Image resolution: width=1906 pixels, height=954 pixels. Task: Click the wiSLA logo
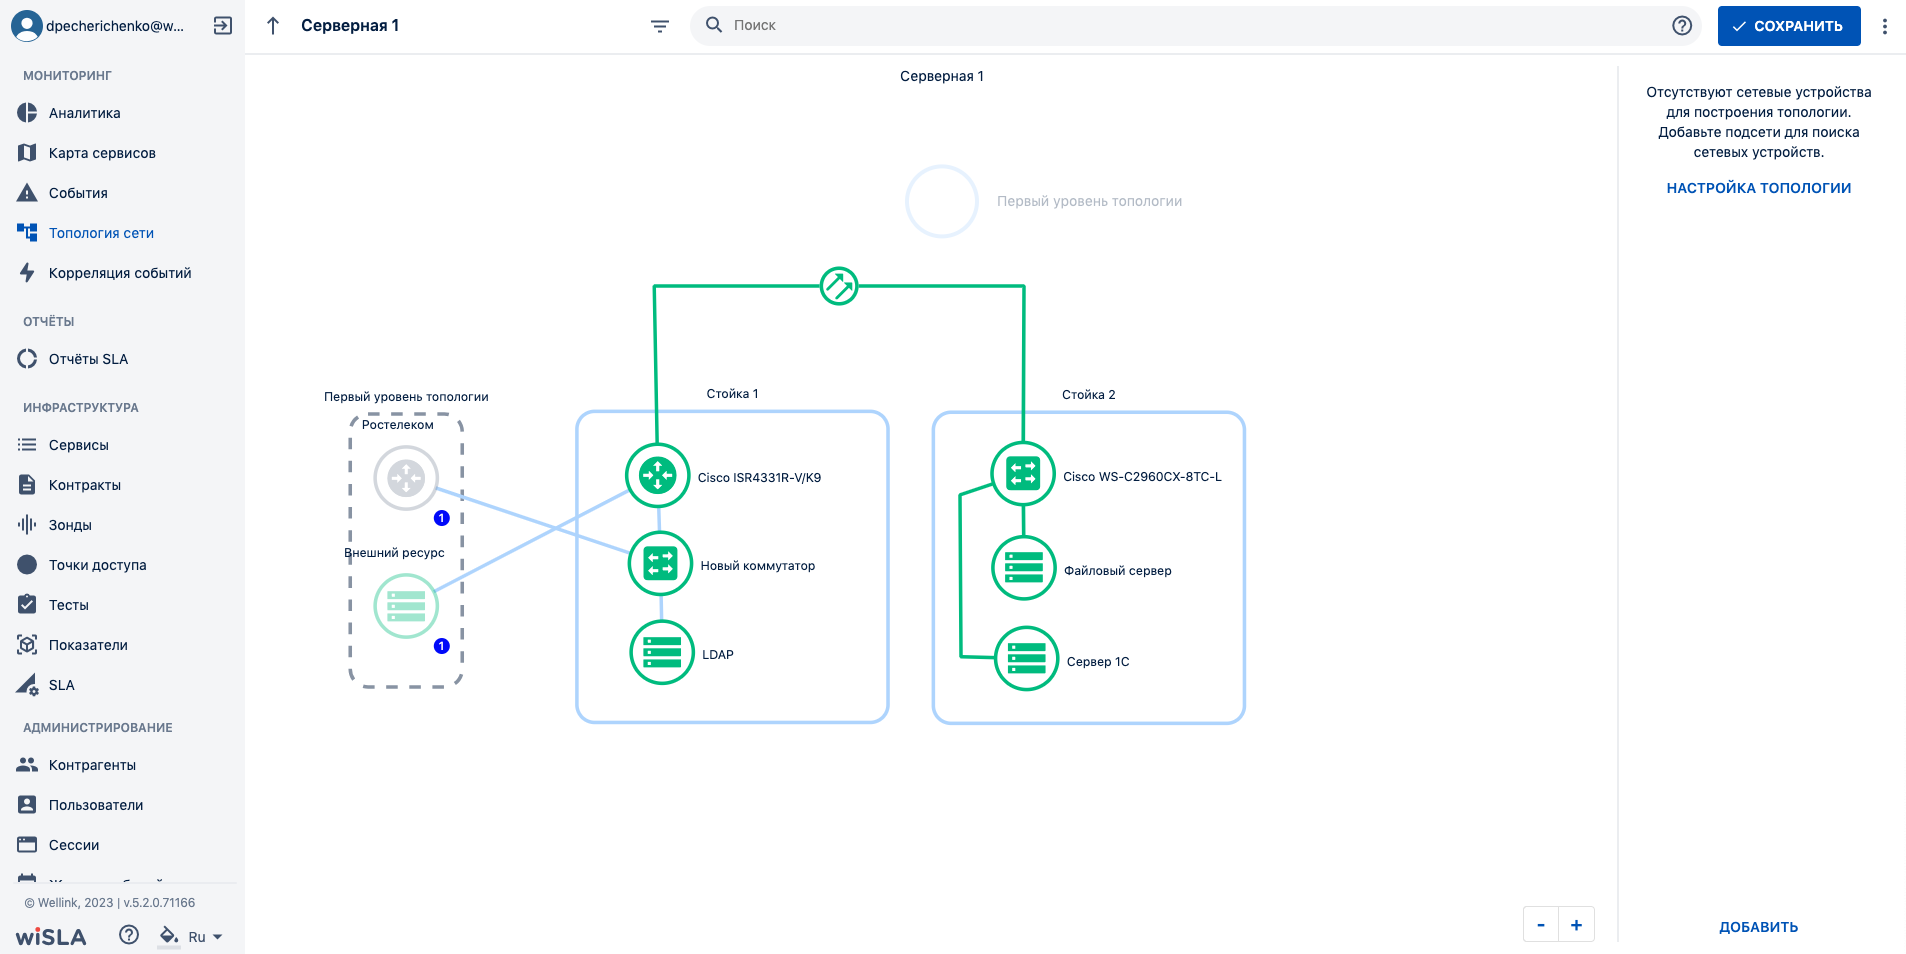click(x=51, y=937)
